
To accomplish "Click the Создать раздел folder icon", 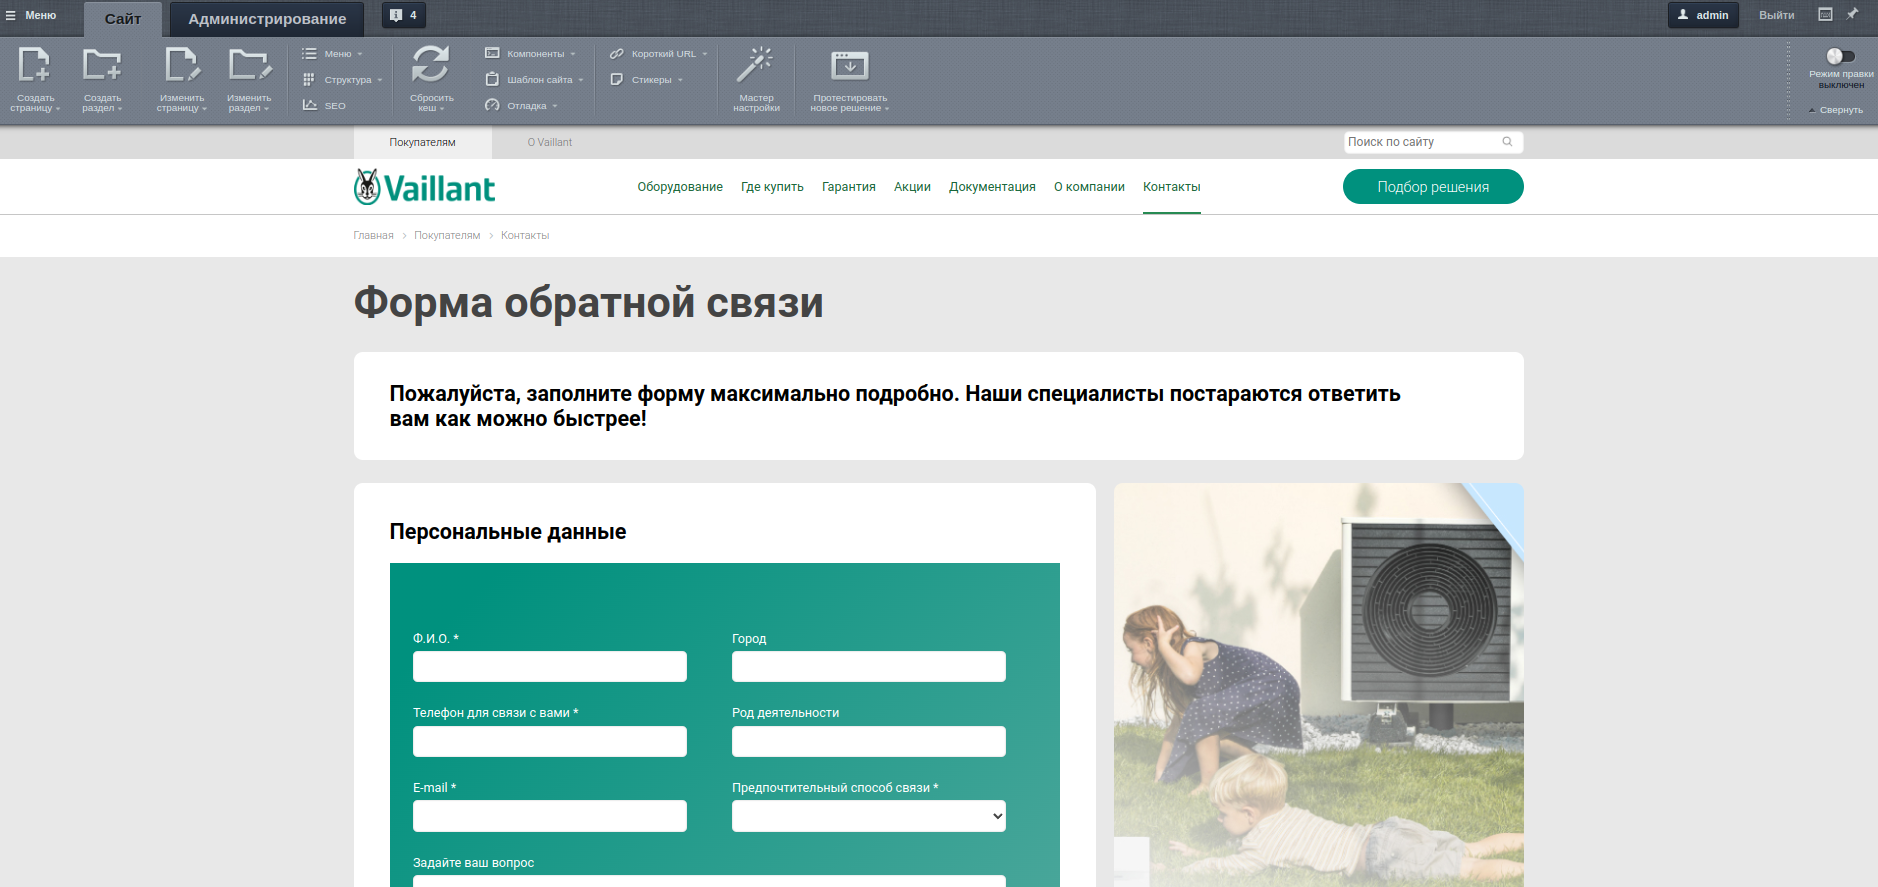I will [x=102, y=64].
